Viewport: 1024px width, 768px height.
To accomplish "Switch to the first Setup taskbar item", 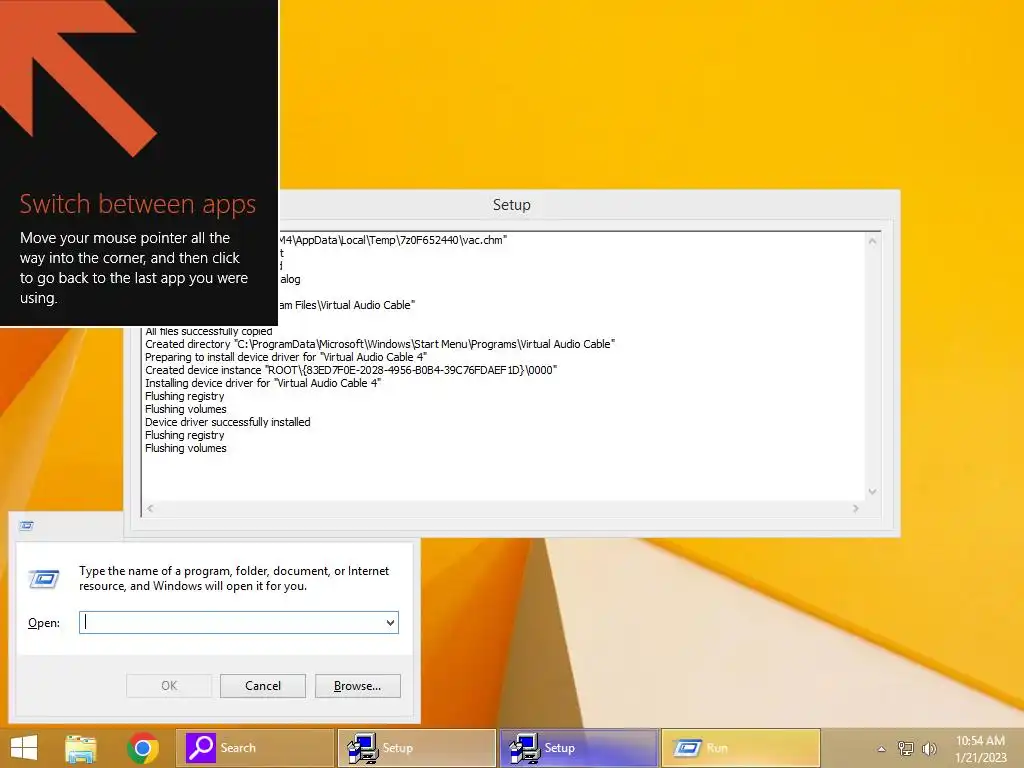I will click(x=417, y=748).
